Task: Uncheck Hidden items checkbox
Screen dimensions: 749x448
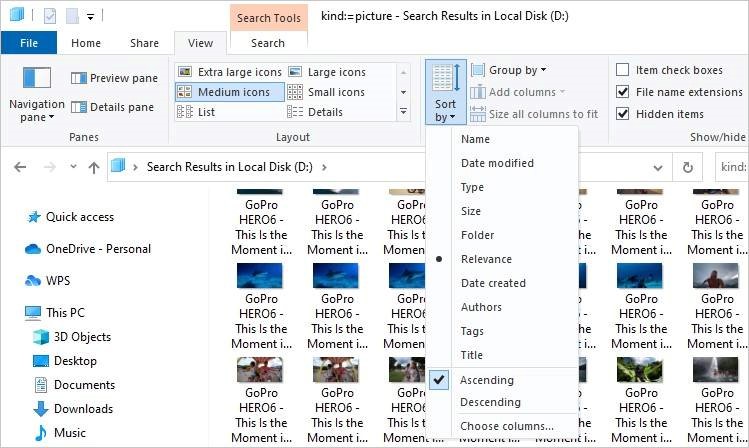Action: (x=622, y=114)
